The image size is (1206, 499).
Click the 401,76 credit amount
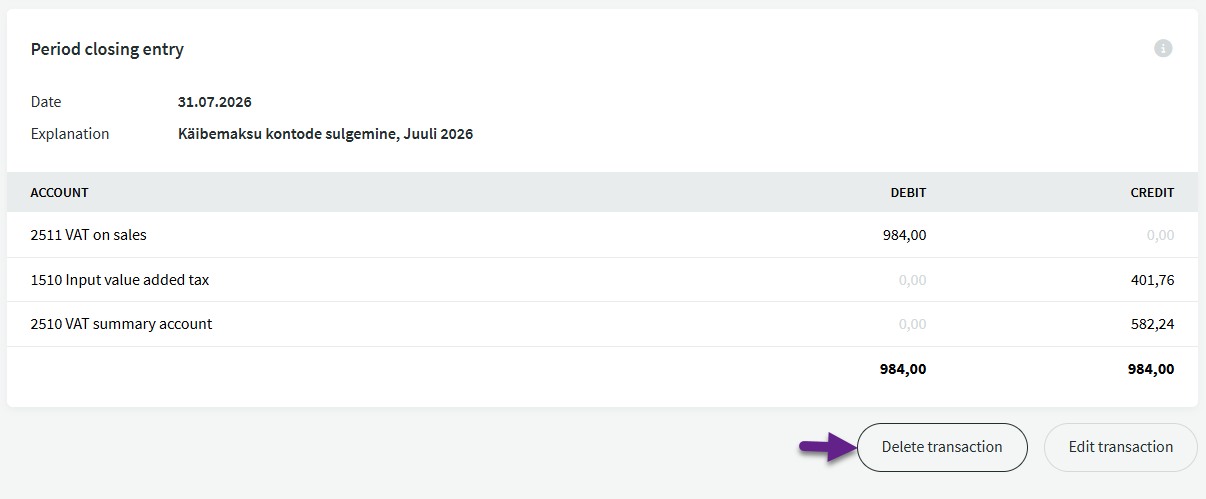coord(1152,280)
